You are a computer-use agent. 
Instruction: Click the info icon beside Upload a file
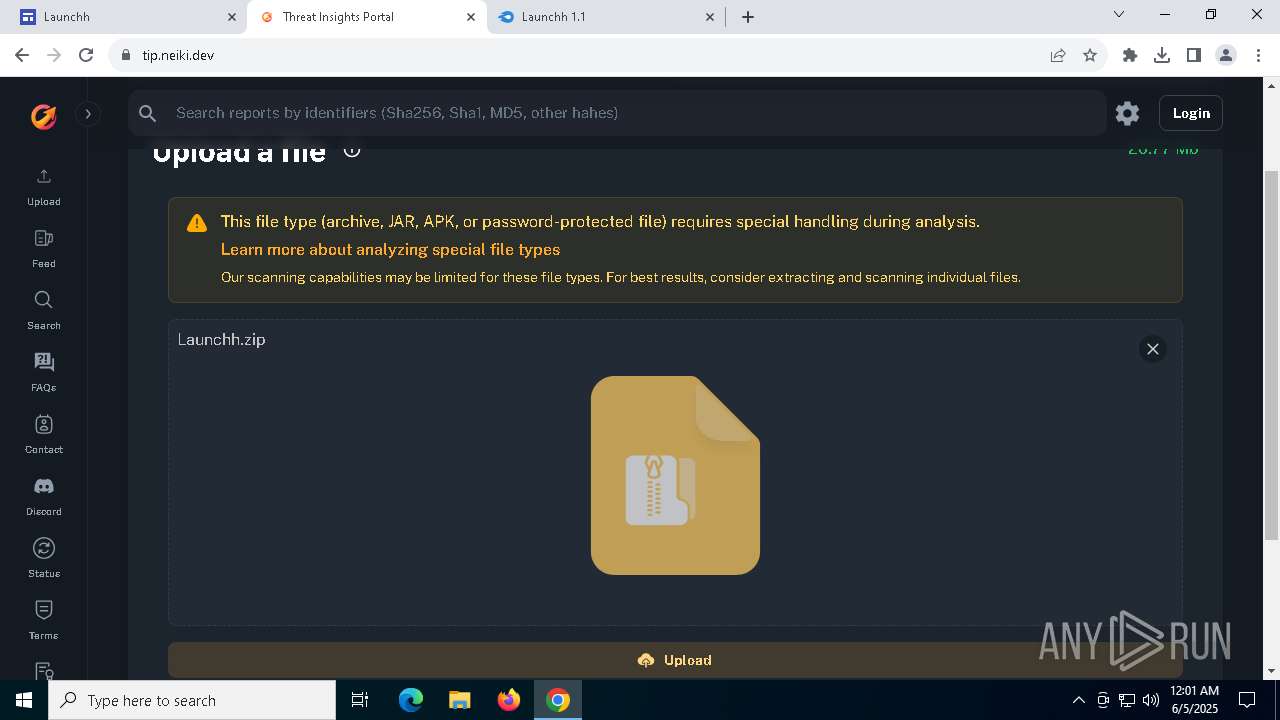pos(352,151)
